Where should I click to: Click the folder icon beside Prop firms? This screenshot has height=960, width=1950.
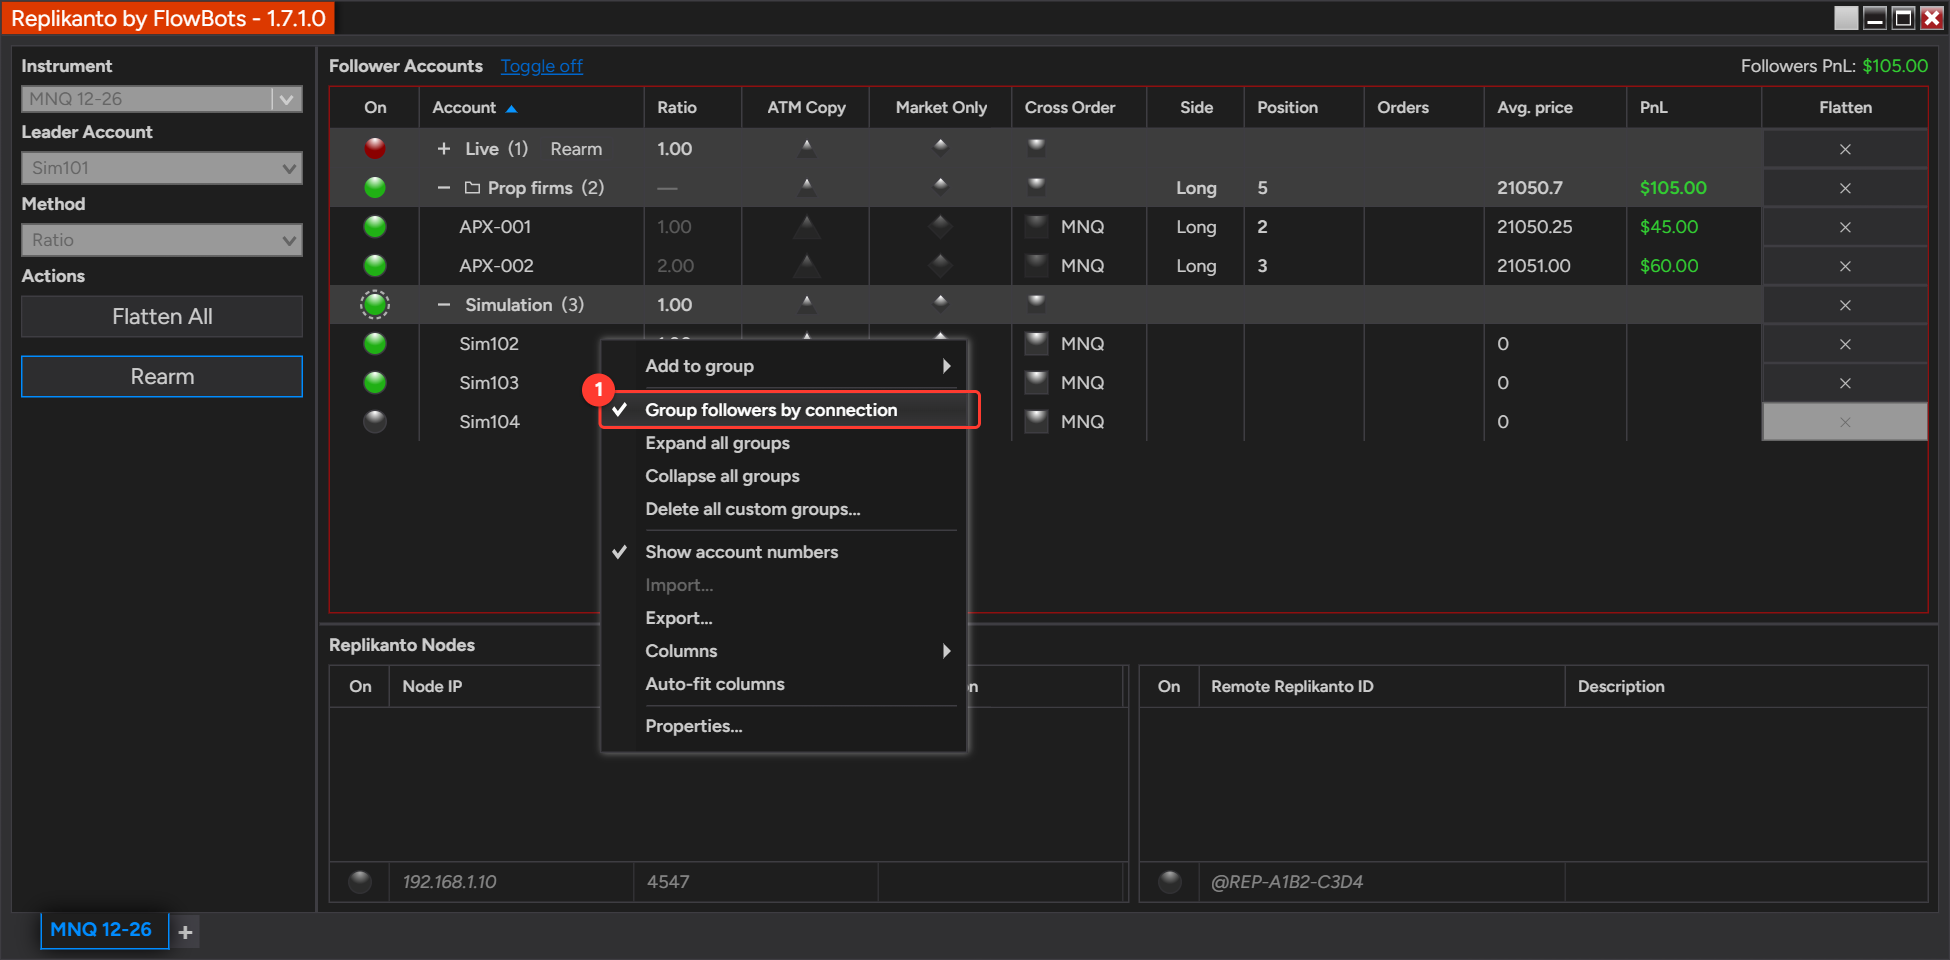[473, 188]
